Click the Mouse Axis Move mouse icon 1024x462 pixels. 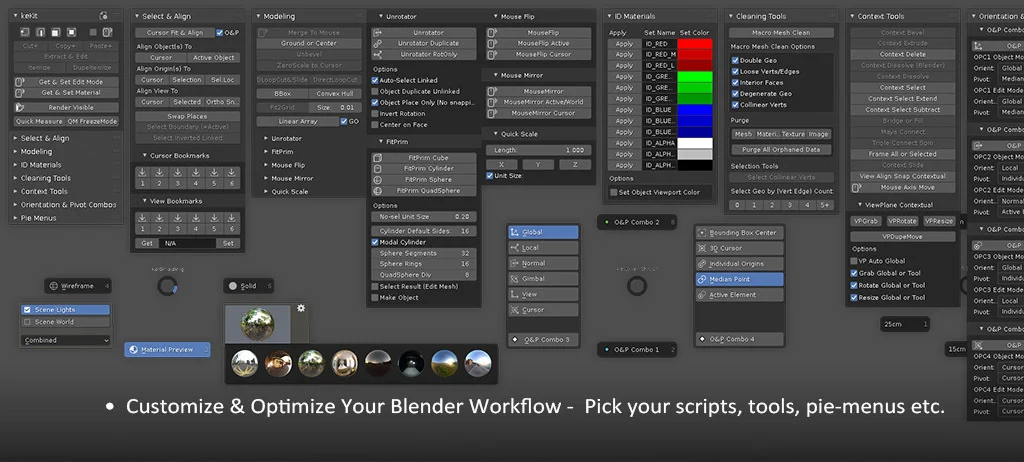[x=857, y=188]
